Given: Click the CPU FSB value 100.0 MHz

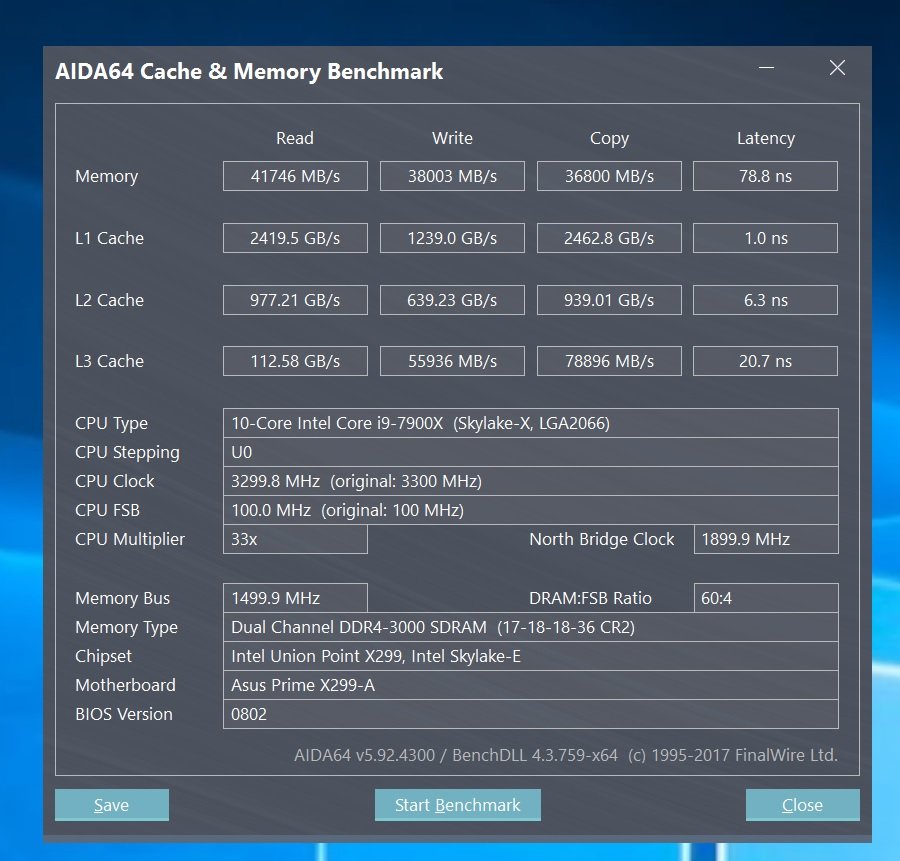Looking at the screenshot, I should [x=530, y=510].
